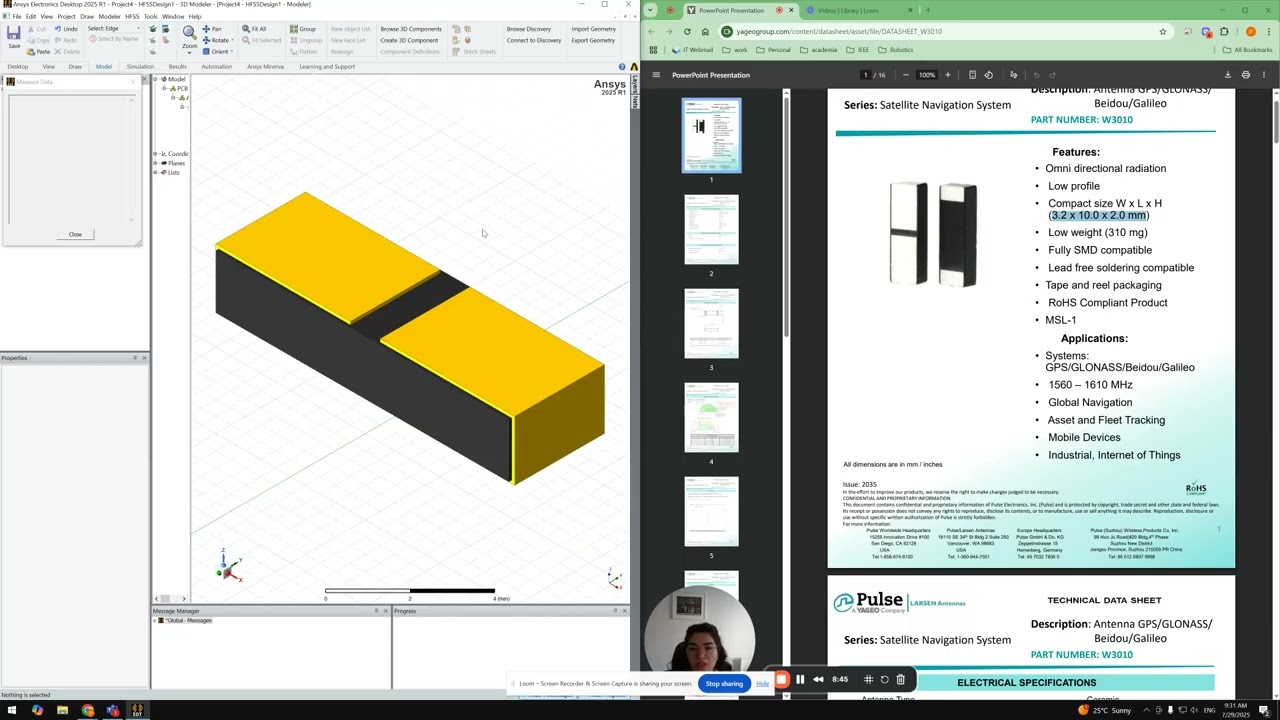The width and height of the screenshot is (1280, 720).
Task: Open the Select: Edge dropdown
Action: pyautogui.click(x=116, y=29)
